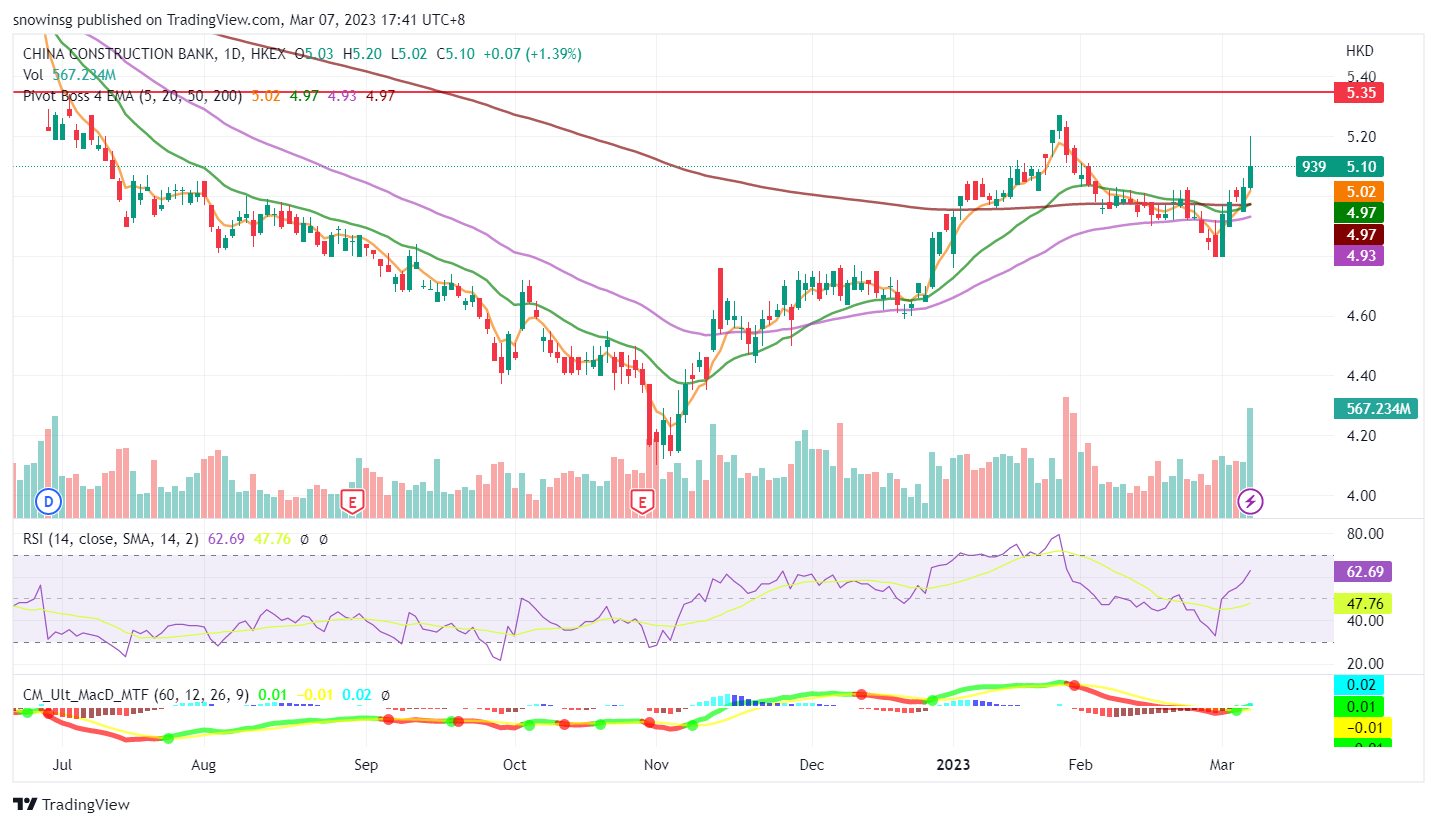Screen dimensions: 1437x826
Task: Click the HKD currency label
Action: click(x=1359, y=50)
